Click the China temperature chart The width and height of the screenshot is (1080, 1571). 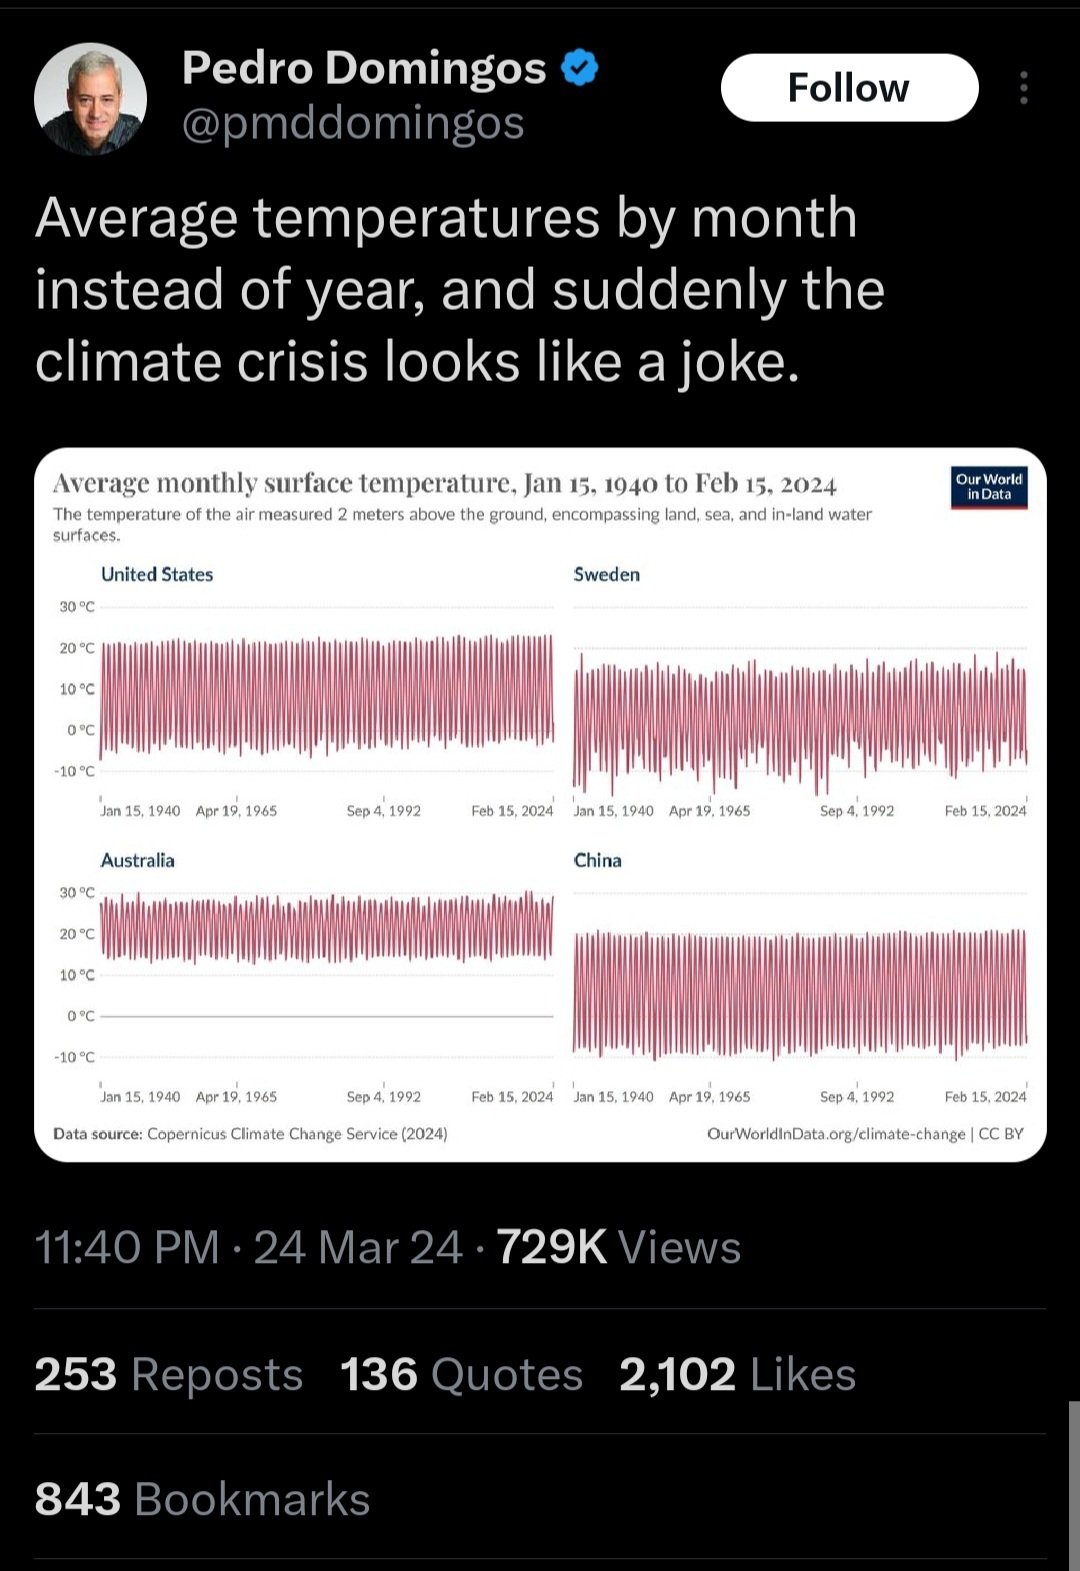[800, 992]
